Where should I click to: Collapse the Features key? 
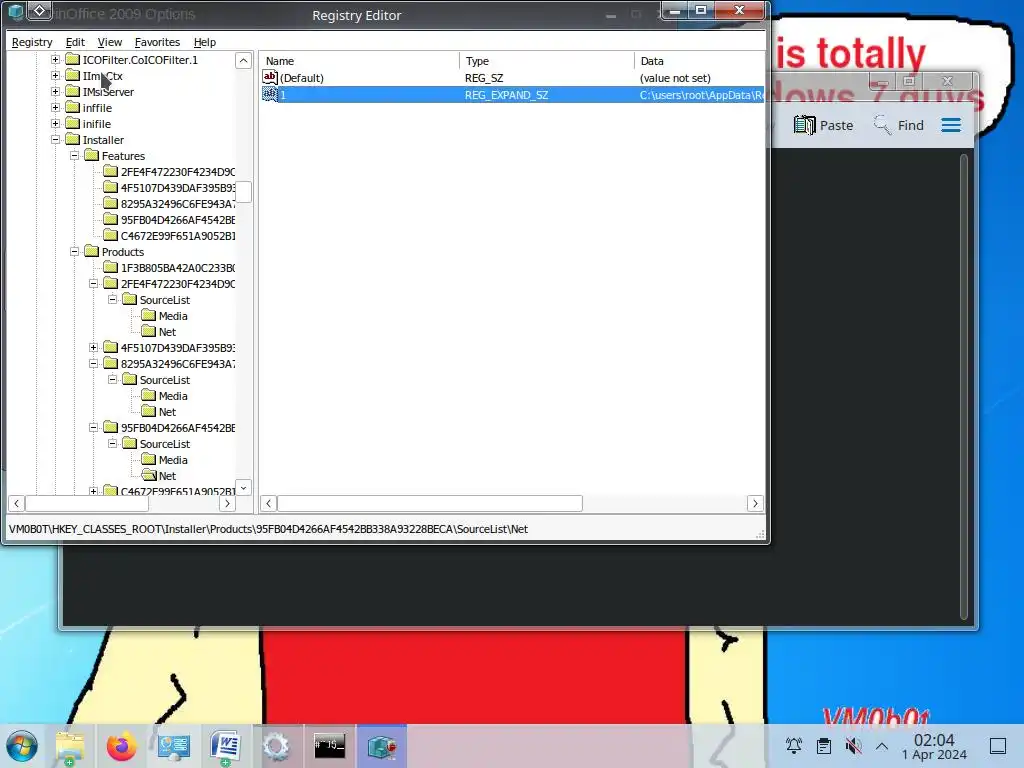coord(74,155)
